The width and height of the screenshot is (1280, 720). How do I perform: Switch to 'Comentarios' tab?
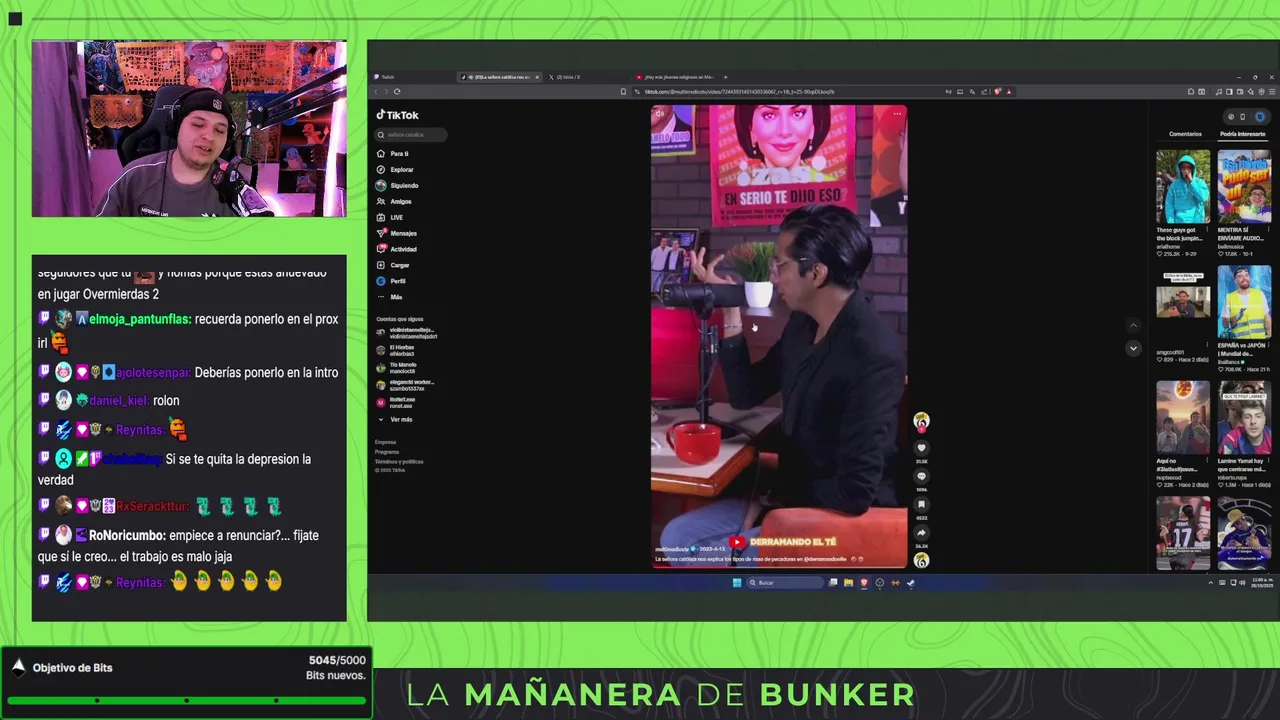[1185, 134]
